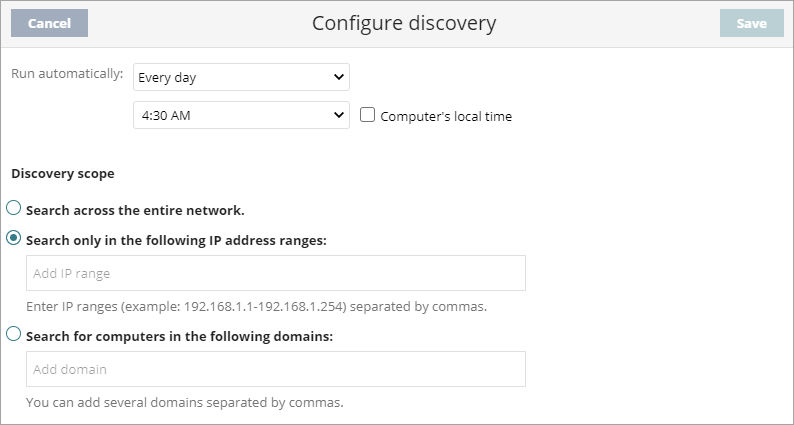Viewport: 794px width, 425px height.
Task: Focus the 'Add IP range' input field
Action: tap(275, 273)
